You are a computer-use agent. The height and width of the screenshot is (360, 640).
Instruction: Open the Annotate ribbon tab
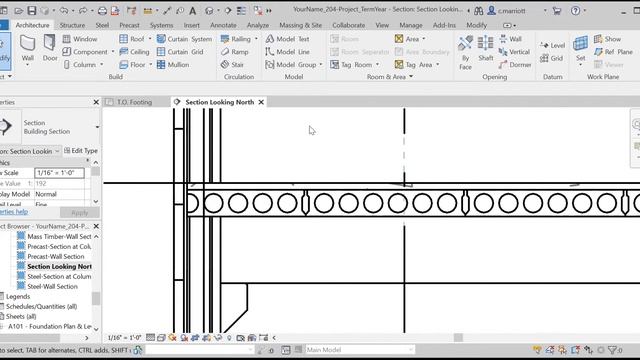[x=223, y=25]
